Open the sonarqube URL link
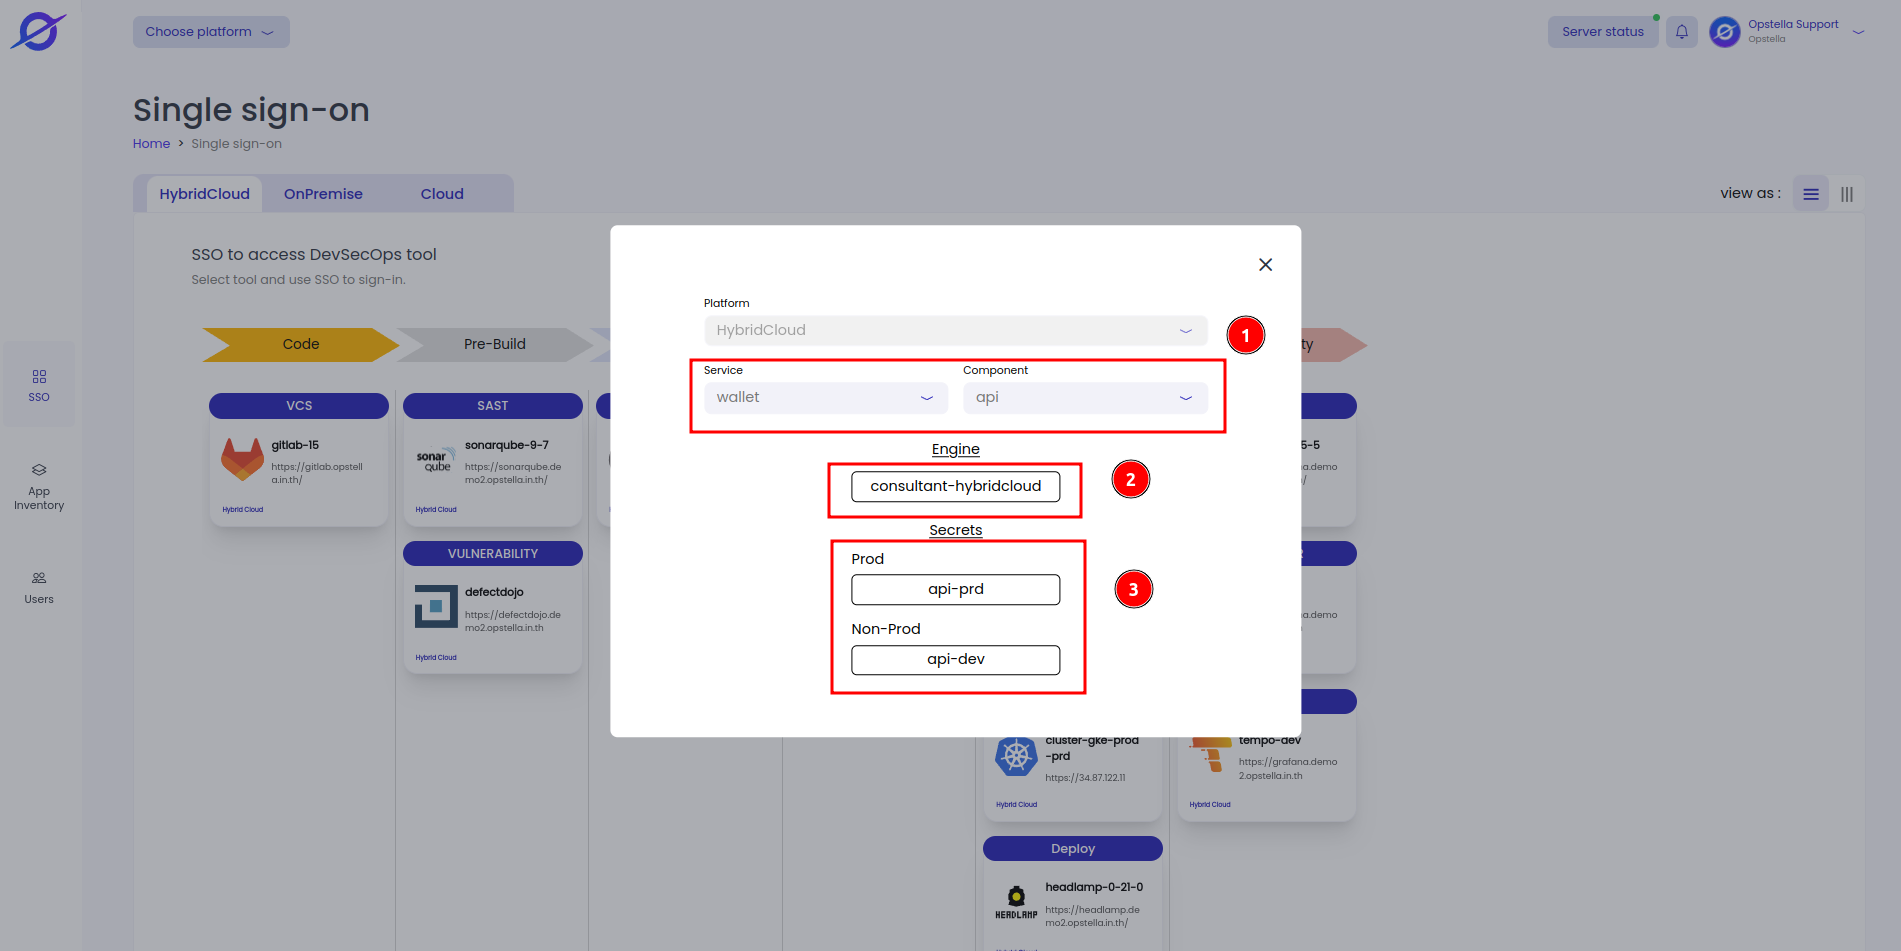The width and height of the screenshot is (1901, 951). 513,473
